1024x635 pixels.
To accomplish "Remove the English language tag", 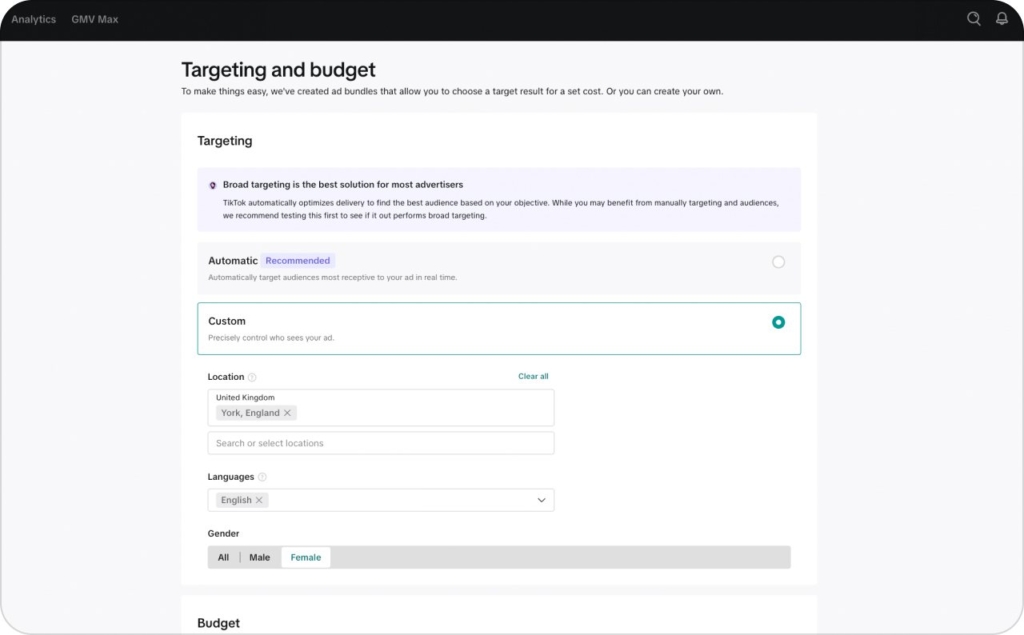I will (258, 499).
